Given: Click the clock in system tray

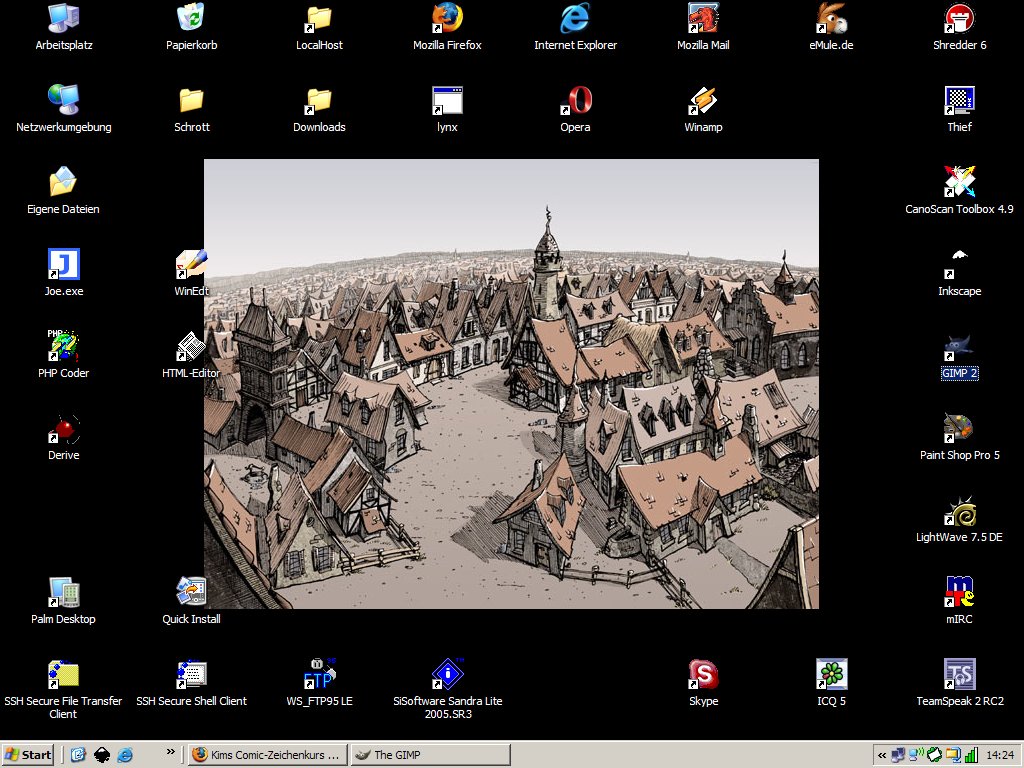Looking at the screenshot, I should click(1000, 755).
